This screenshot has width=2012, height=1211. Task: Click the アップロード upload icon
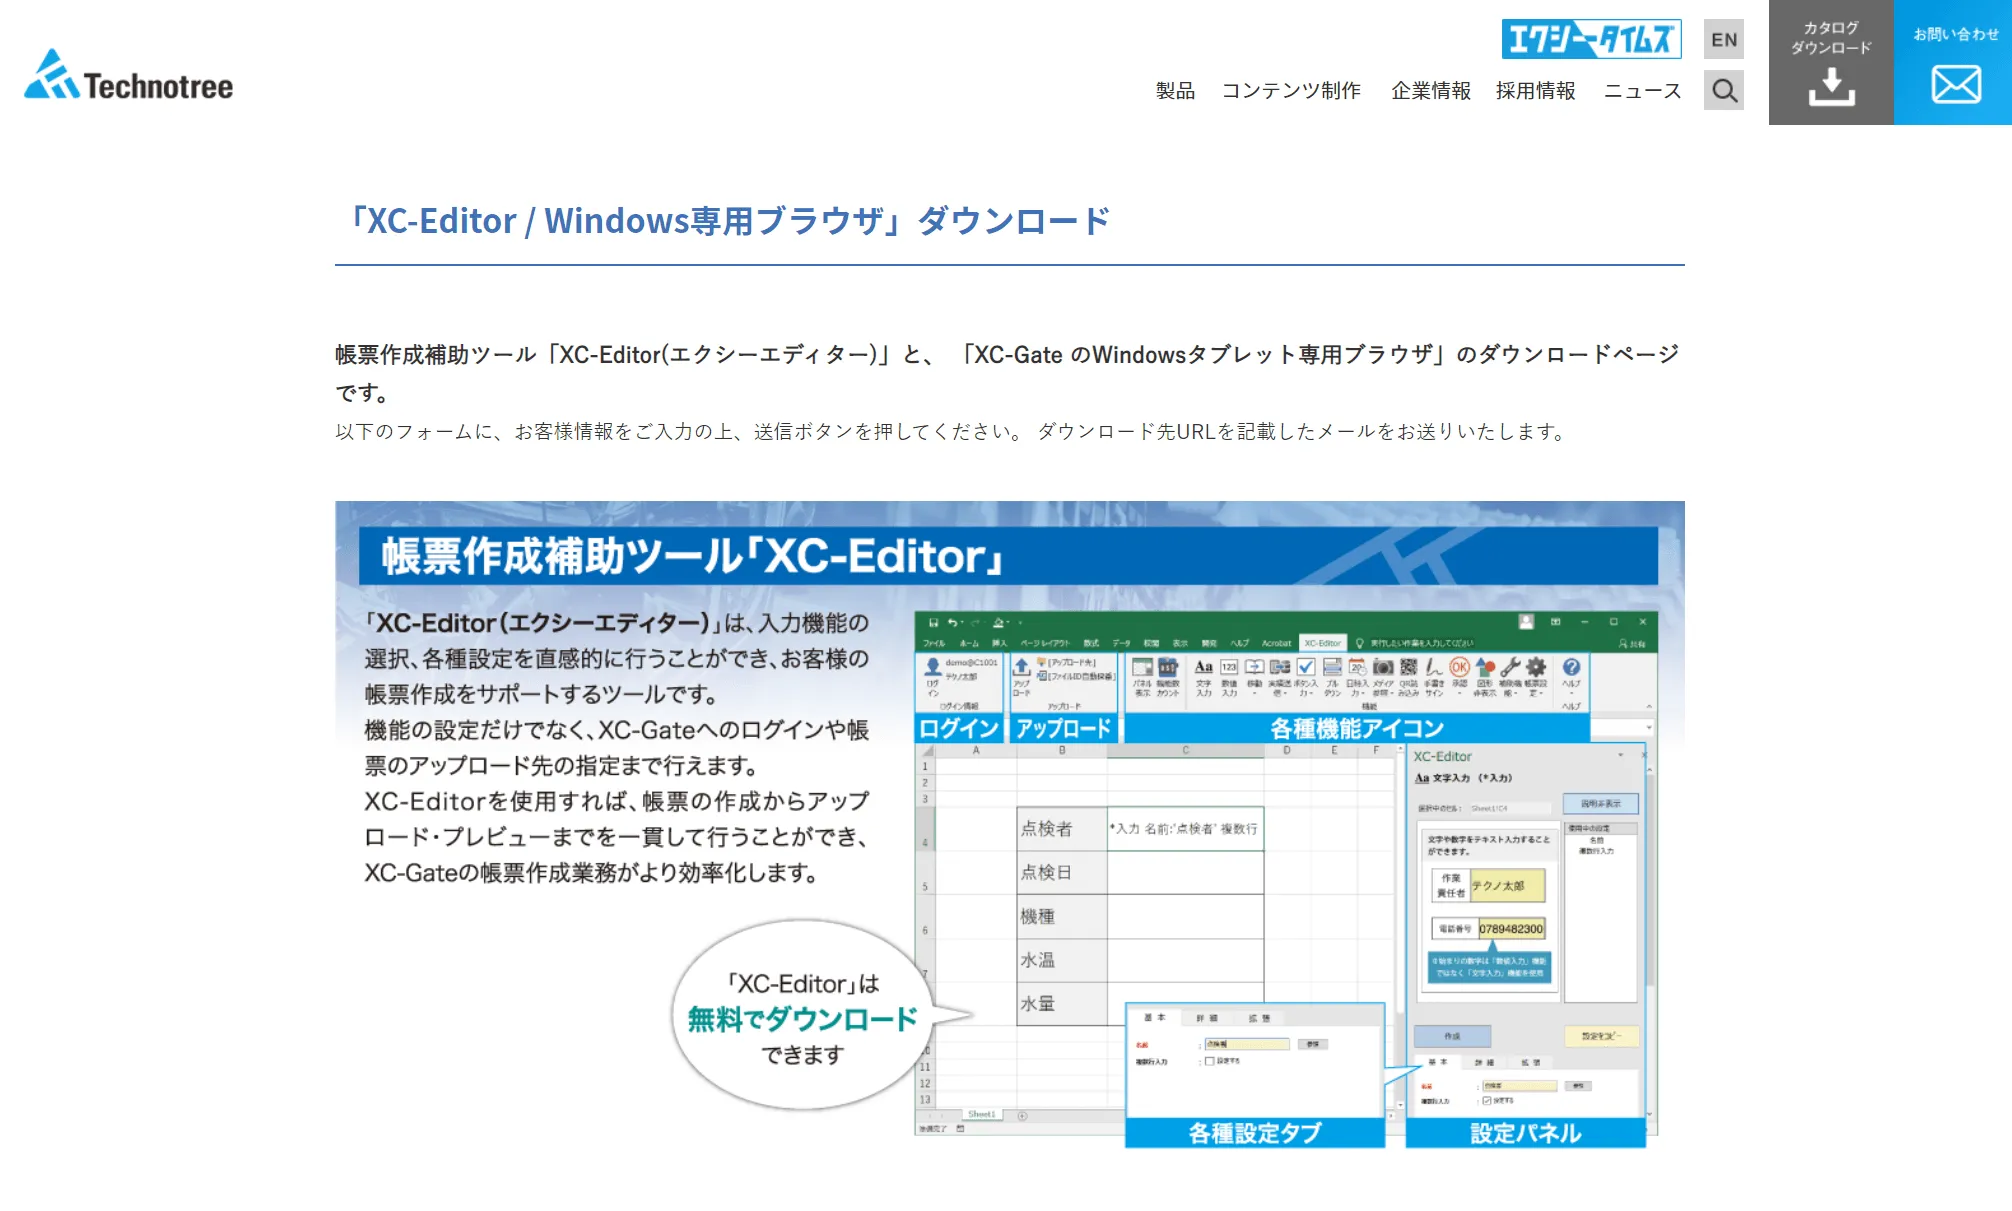1020,668
